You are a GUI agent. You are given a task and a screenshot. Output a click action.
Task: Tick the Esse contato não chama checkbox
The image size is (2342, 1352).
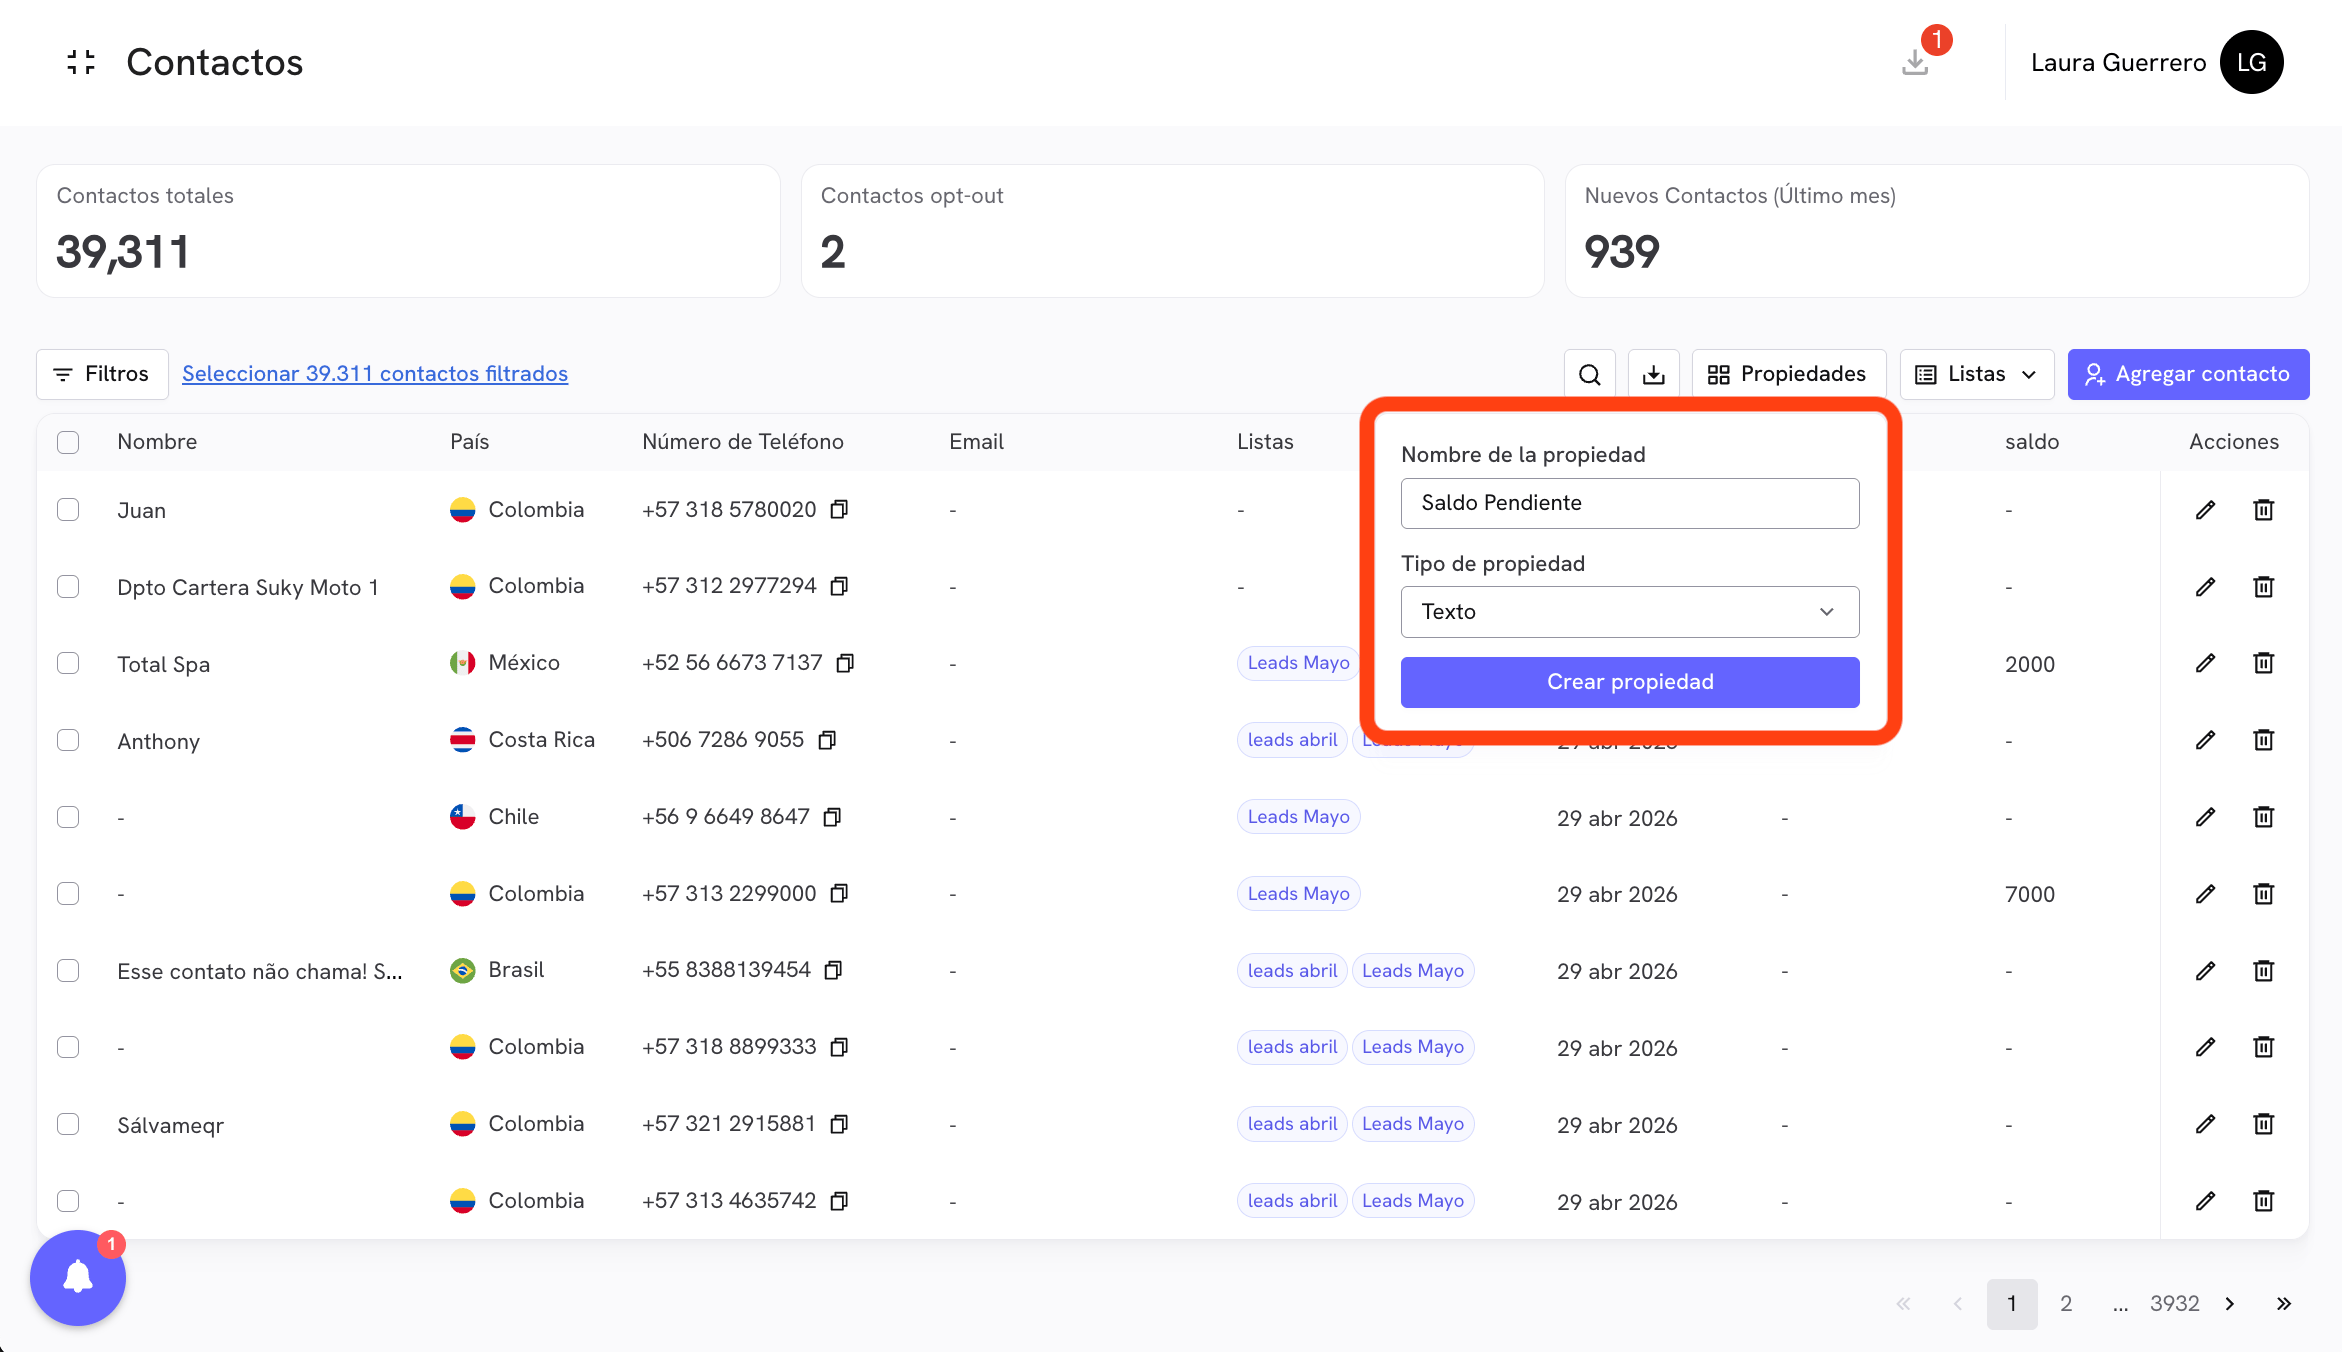(x=68, y=971)
